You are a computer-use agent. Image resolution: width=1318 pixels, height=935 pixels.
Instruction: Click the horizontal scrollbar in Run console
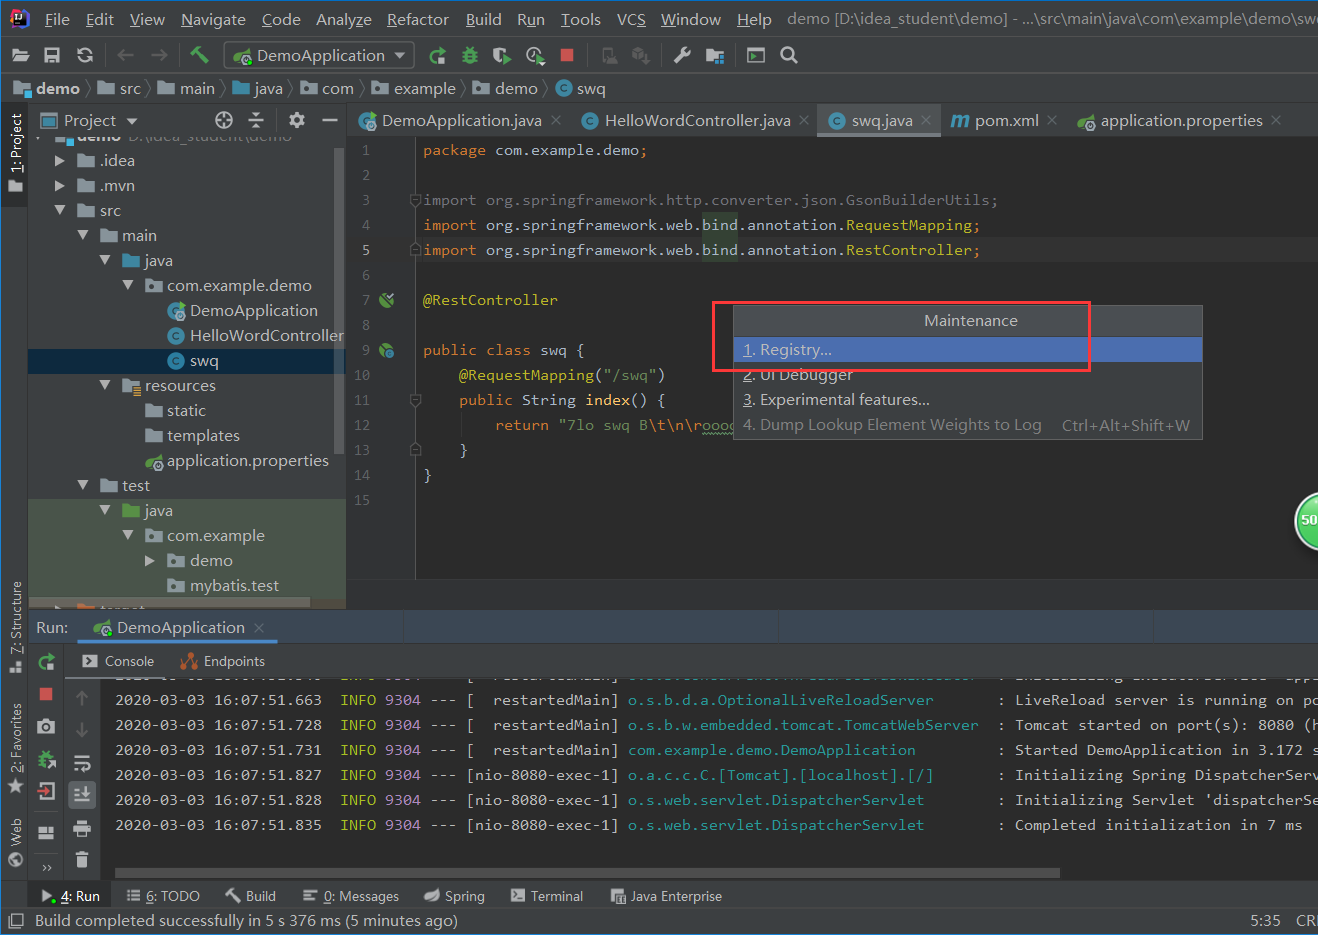tap(587, 873)
